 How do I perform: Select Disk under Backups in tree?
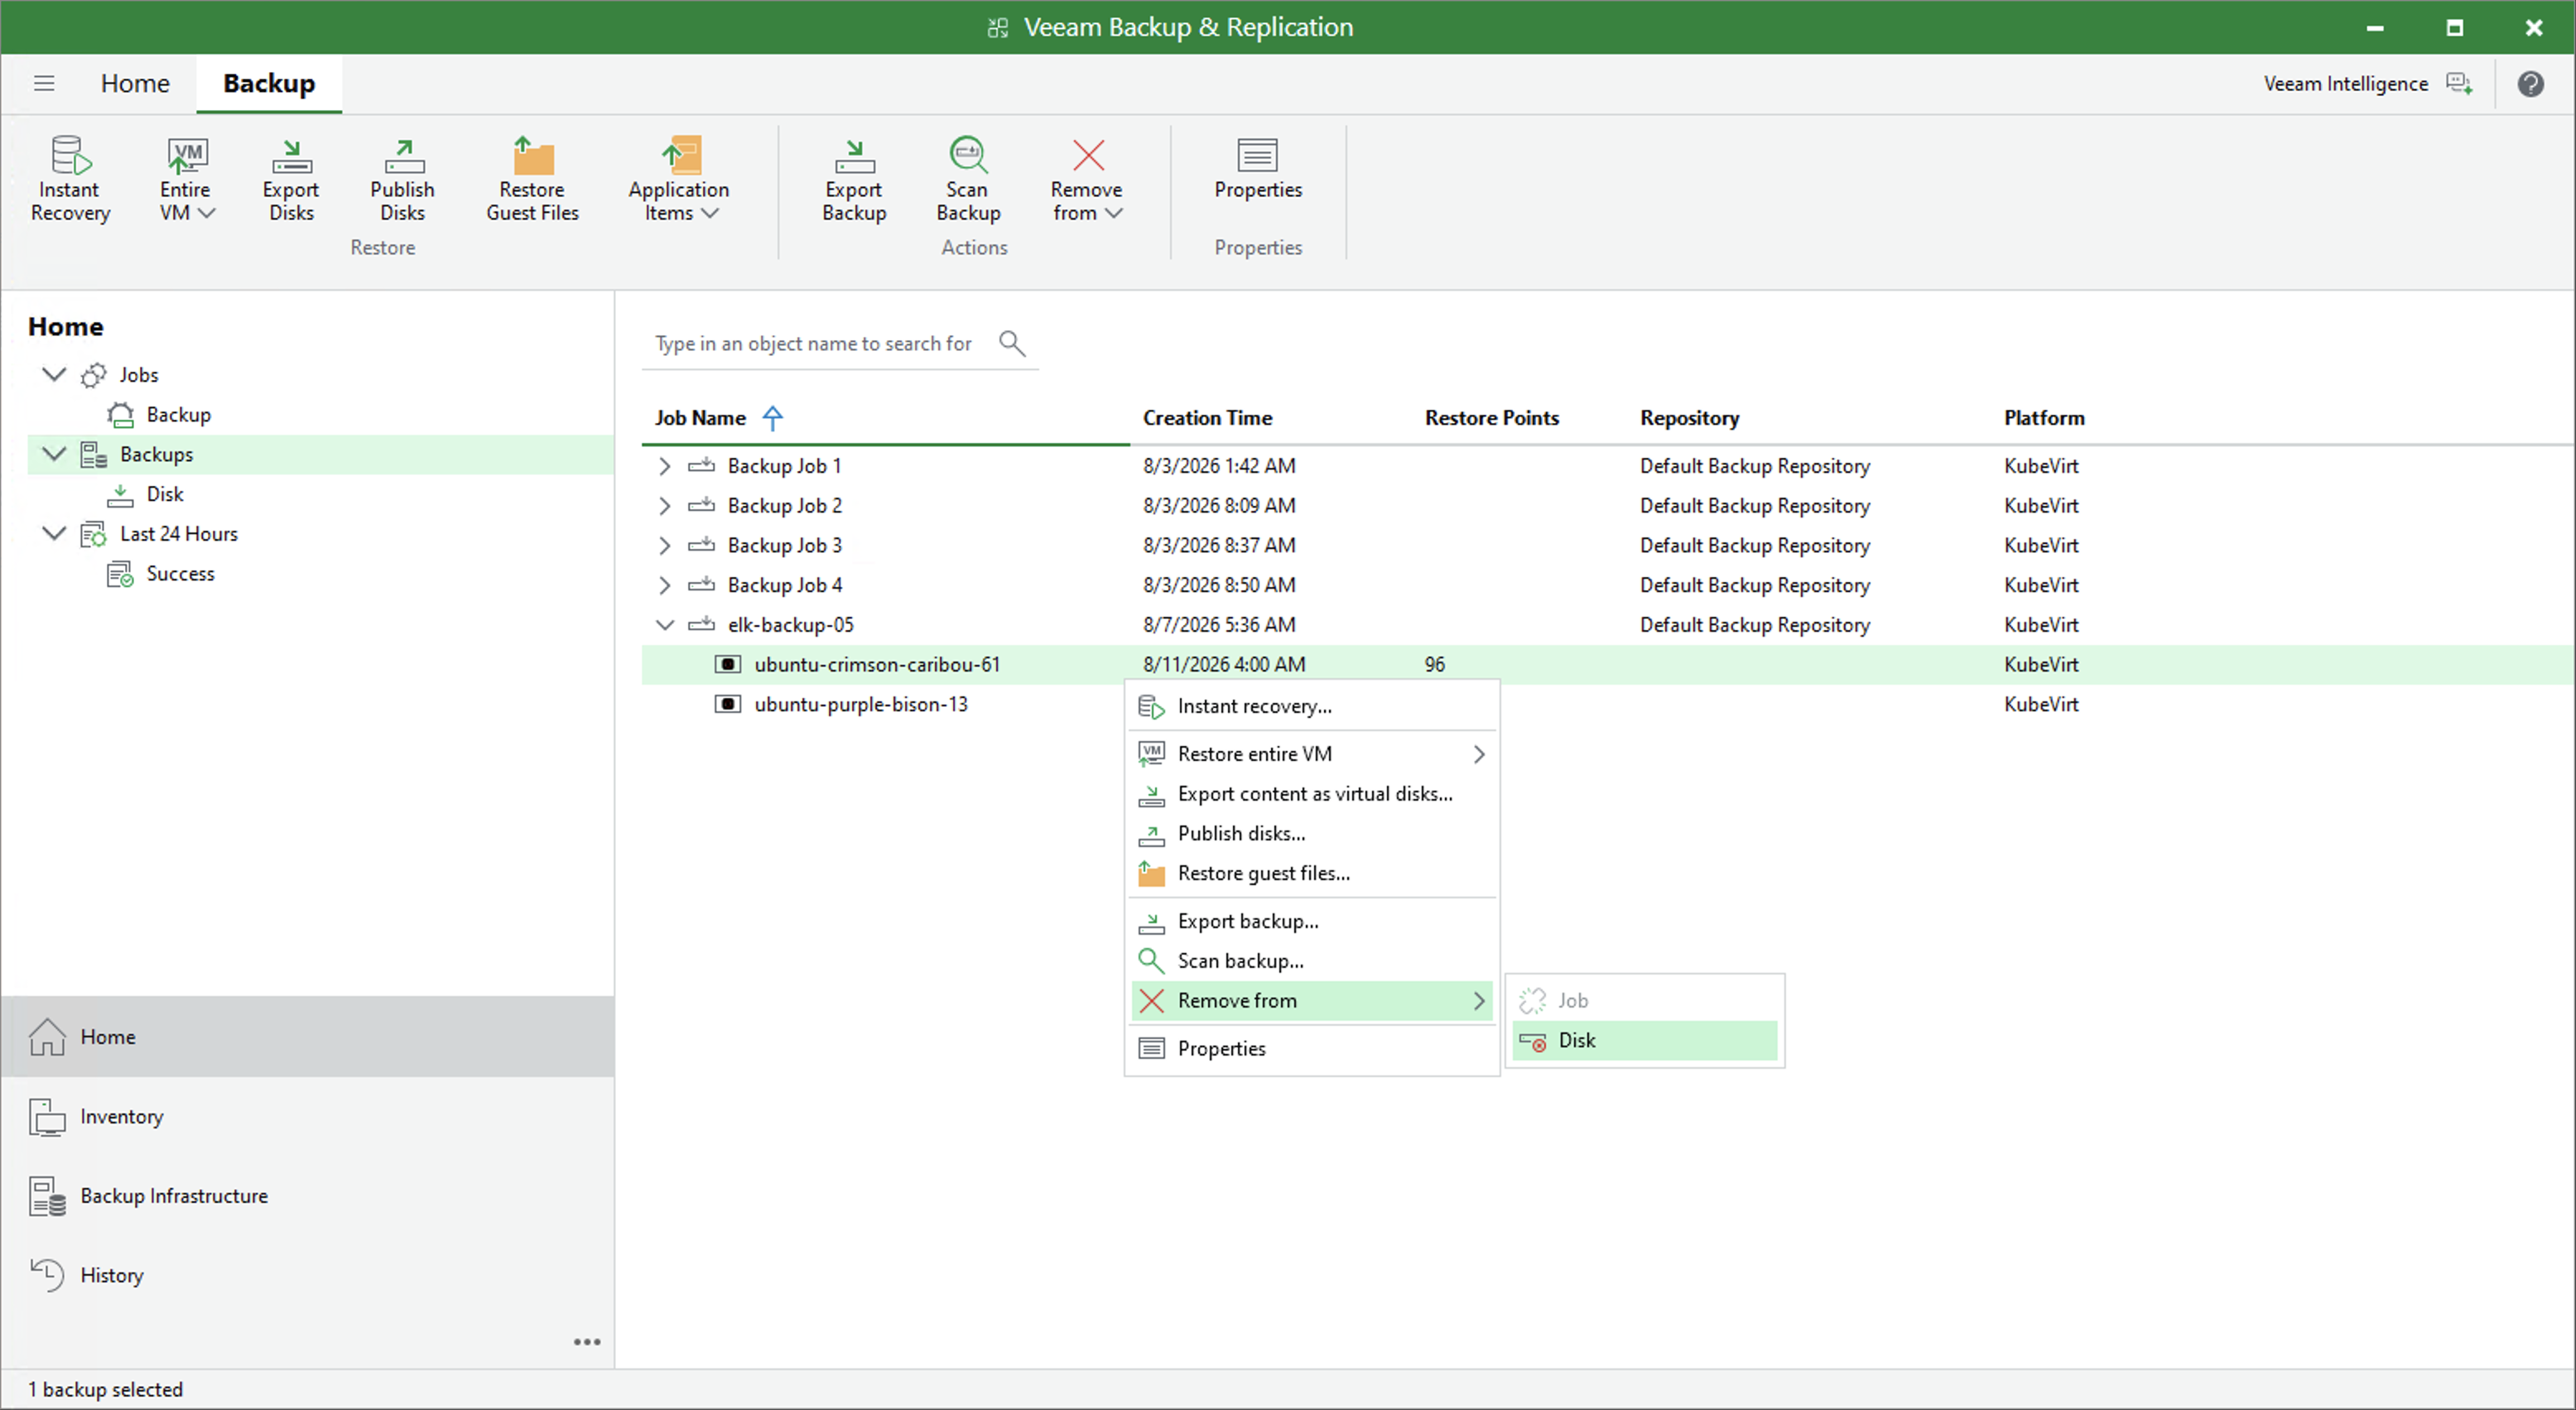[165, 494]
